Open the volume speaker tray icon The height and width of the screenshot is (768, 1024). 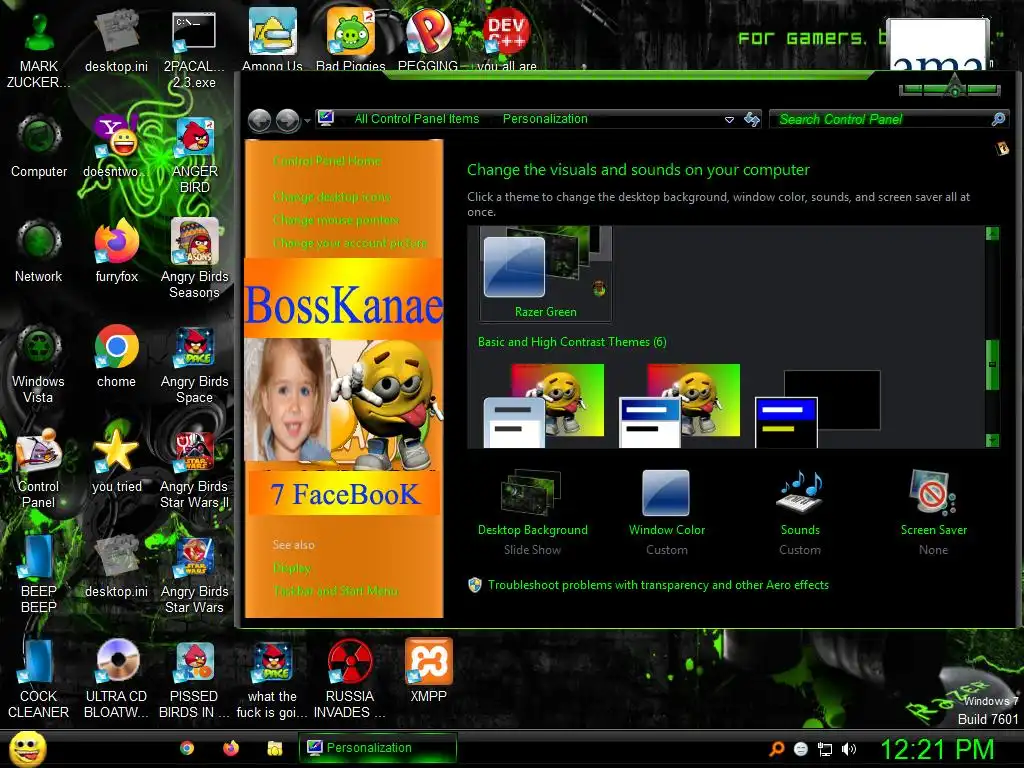[x=849, y=749]
